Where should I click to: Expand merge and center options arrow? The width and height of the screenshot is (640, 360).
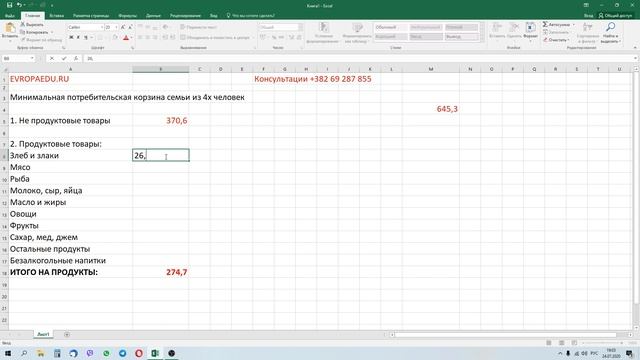(x=253, y=38)
